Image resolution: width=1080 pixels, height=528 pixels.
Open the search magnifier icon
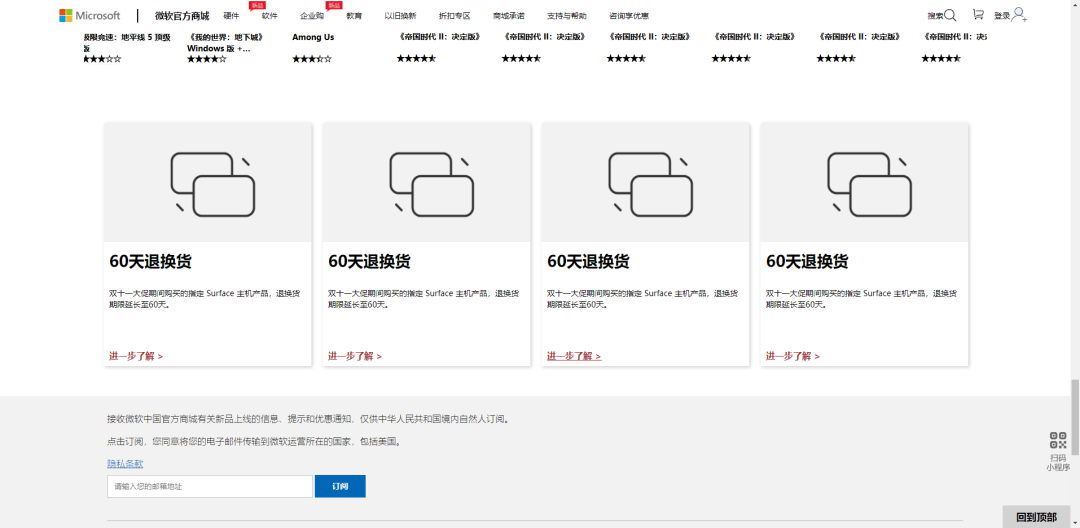(x=951, y=15)
